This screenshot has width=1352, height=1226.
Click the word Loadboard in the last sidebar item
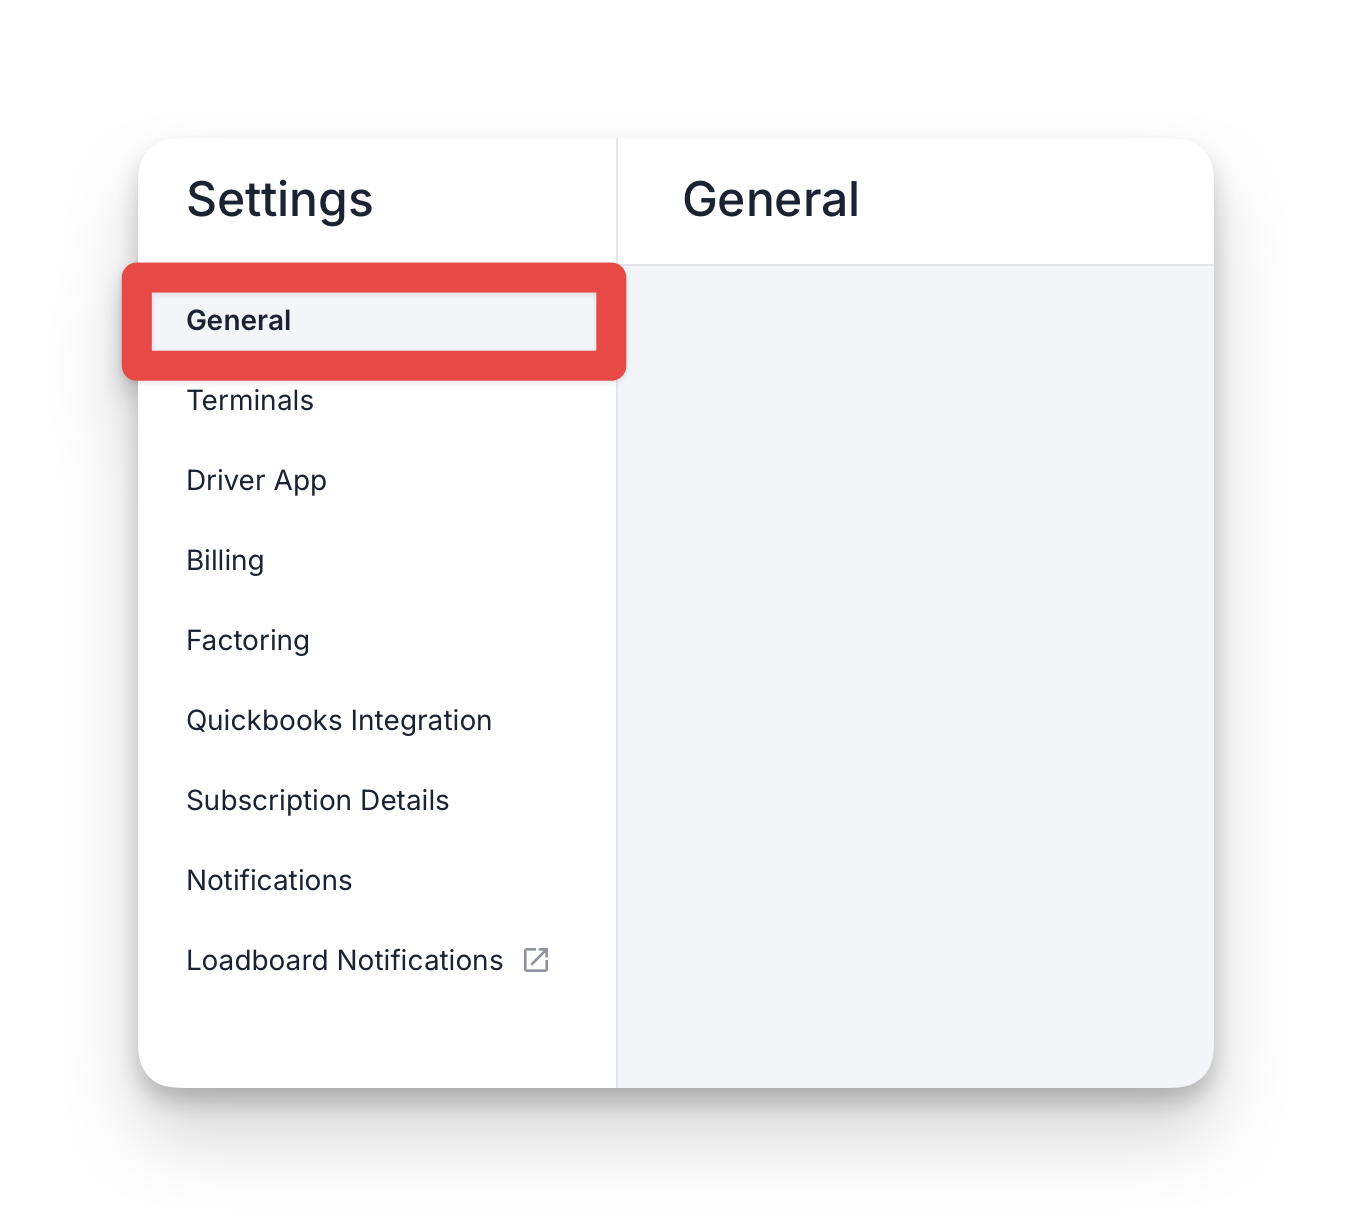pos(257,960)
